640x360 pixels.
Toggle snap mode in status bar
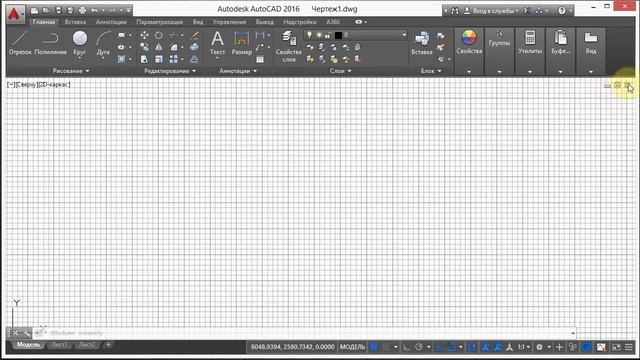(386, 347)
